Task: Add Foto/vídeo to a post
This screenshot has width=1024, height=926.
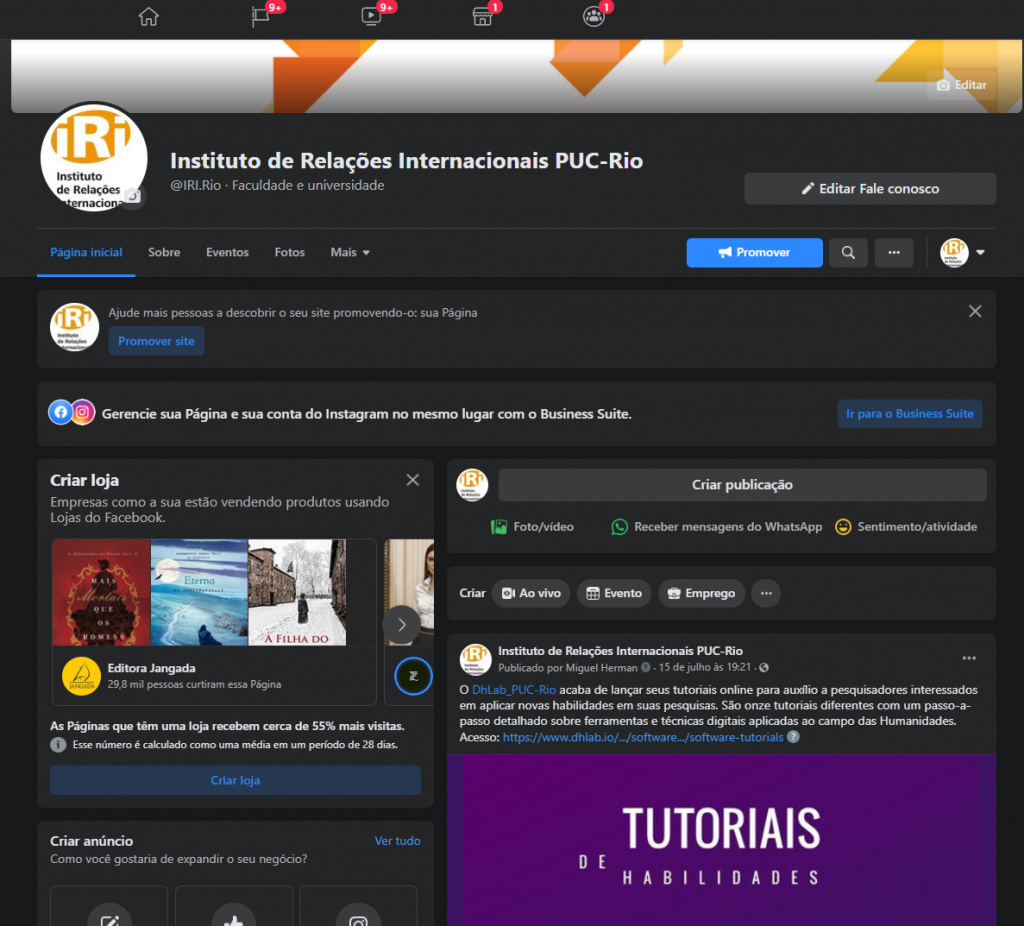Action: tap(532, 526)
